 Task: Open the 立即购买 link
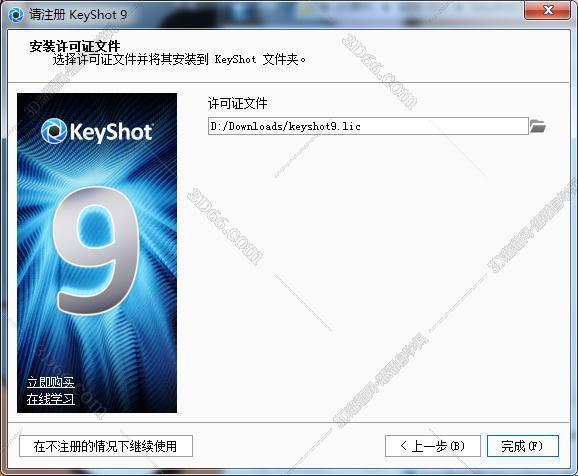pos(51,382)
